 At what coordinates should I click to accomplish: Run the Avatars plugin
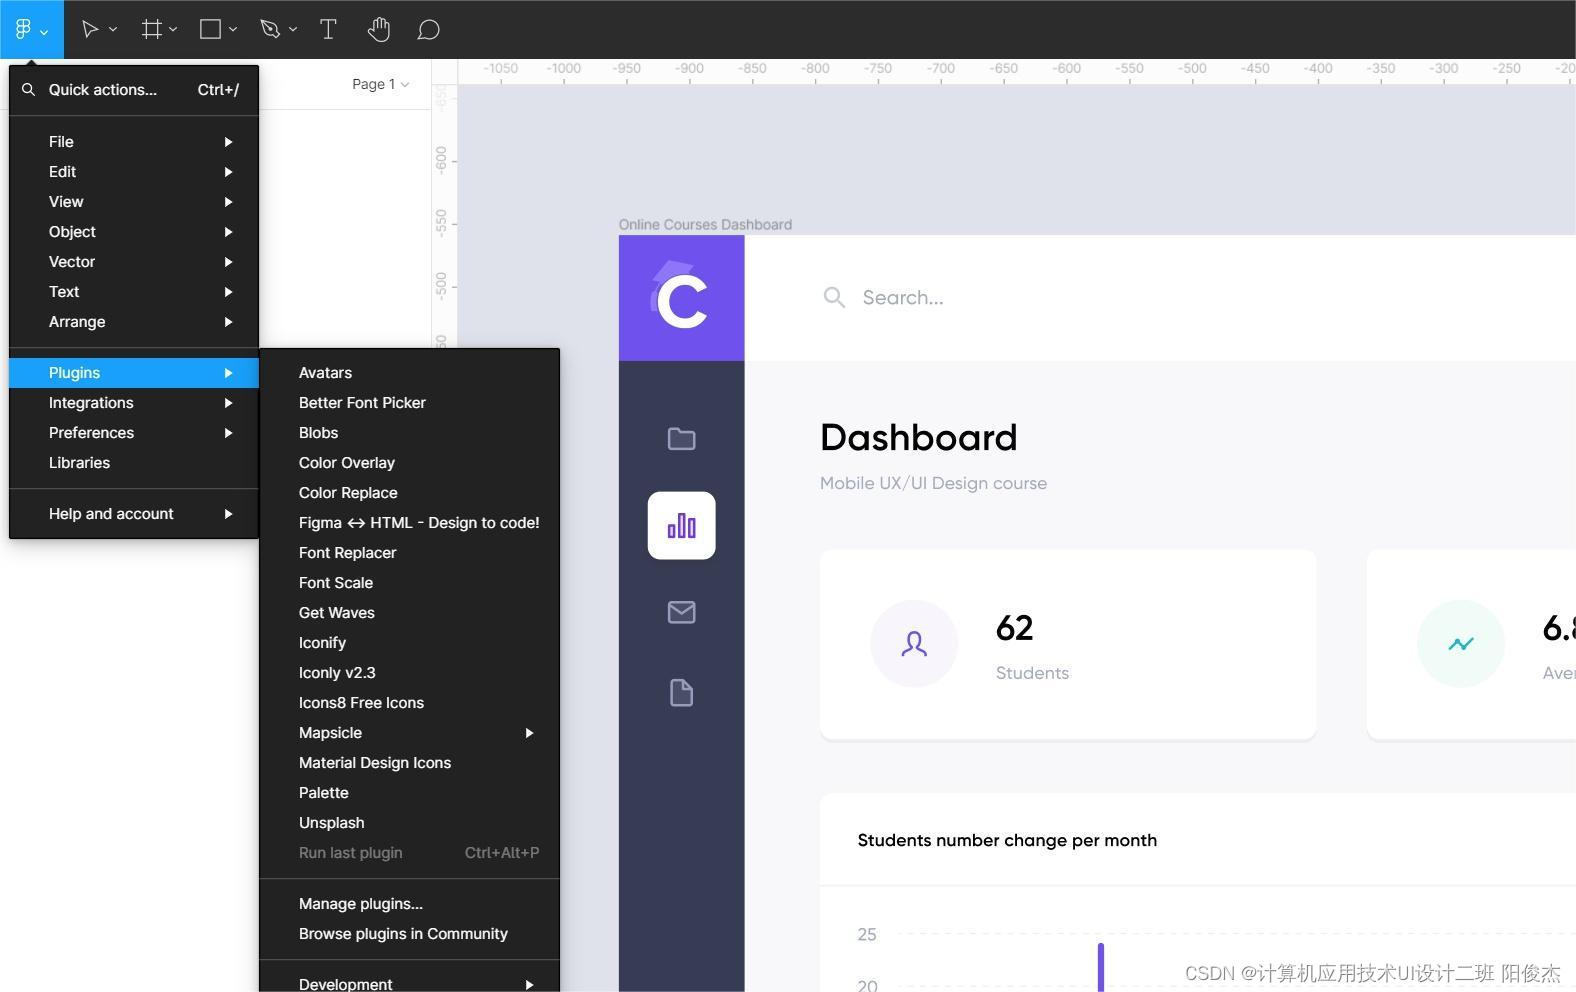point(409,373)
